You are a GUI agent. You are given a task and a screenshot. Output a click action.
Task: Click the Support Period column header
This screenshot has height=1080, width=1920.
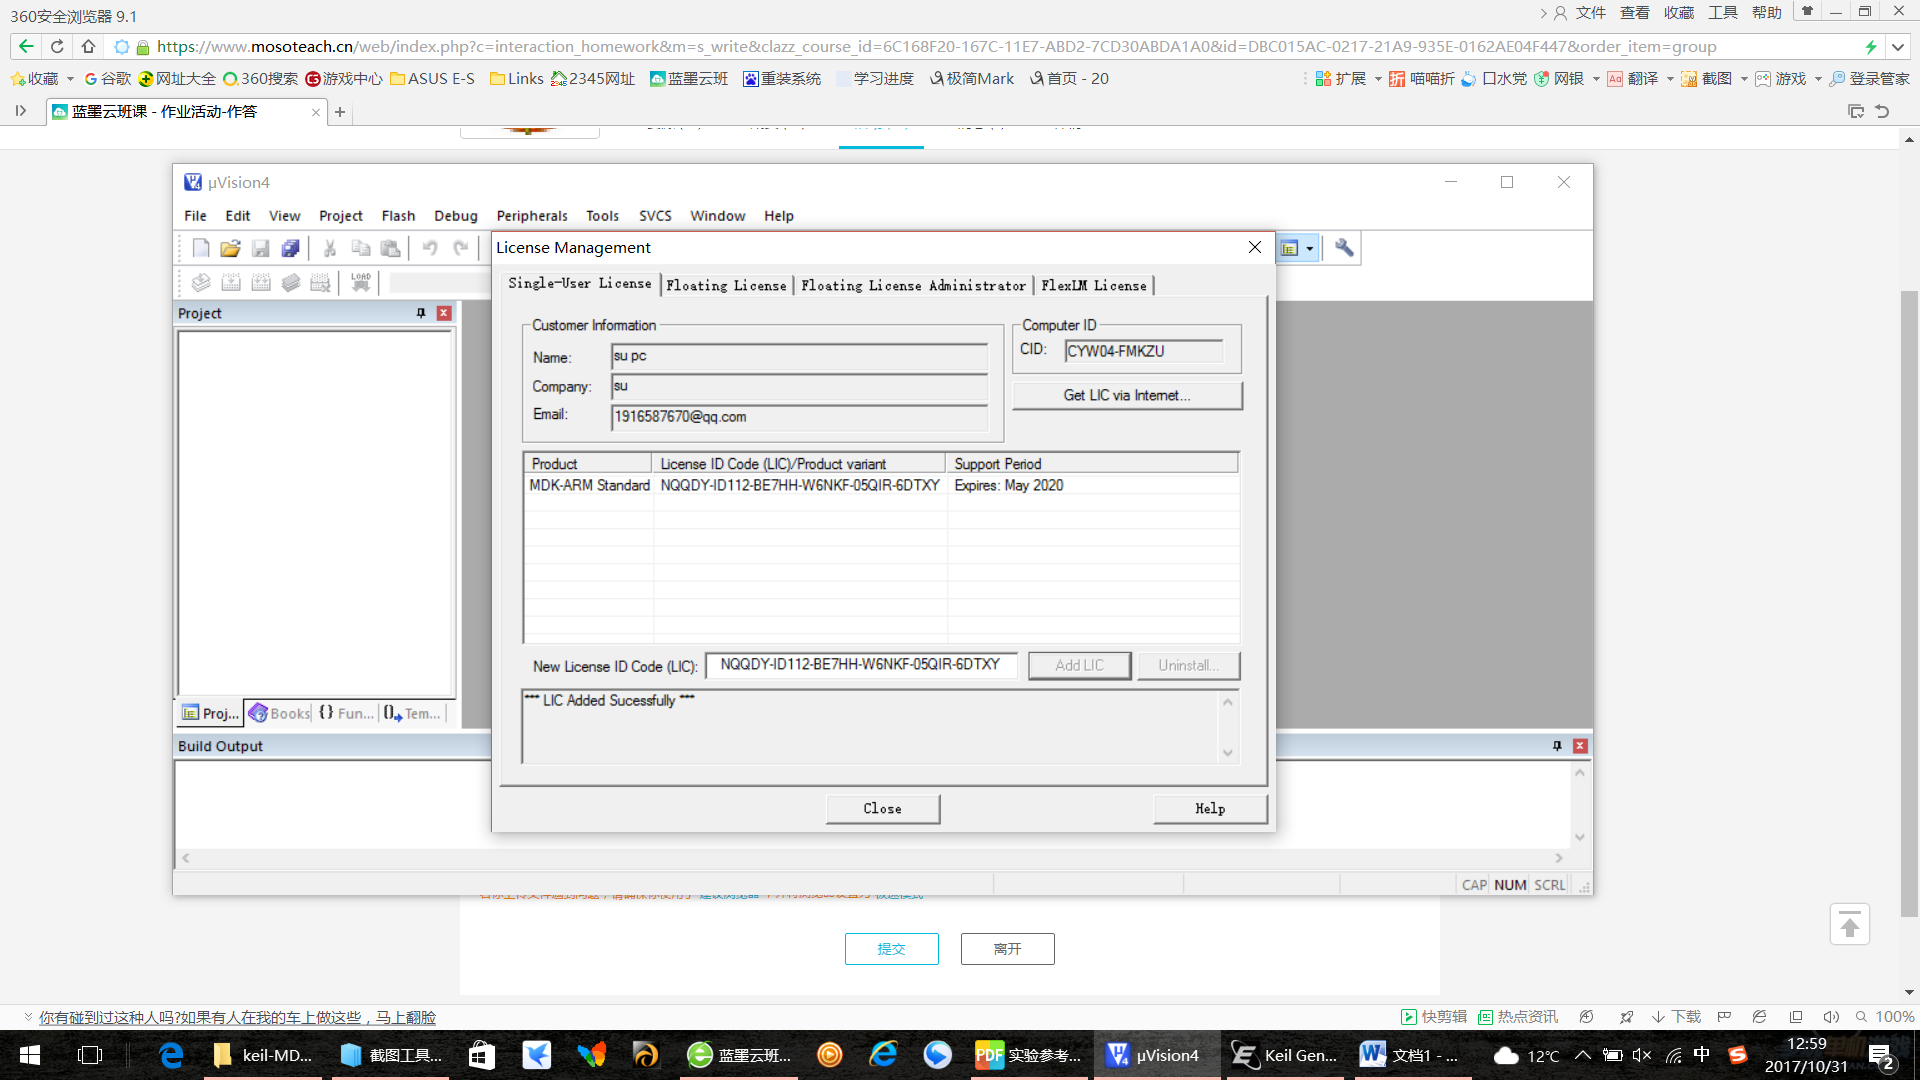pyautogui.click(x=1092, y=464)
